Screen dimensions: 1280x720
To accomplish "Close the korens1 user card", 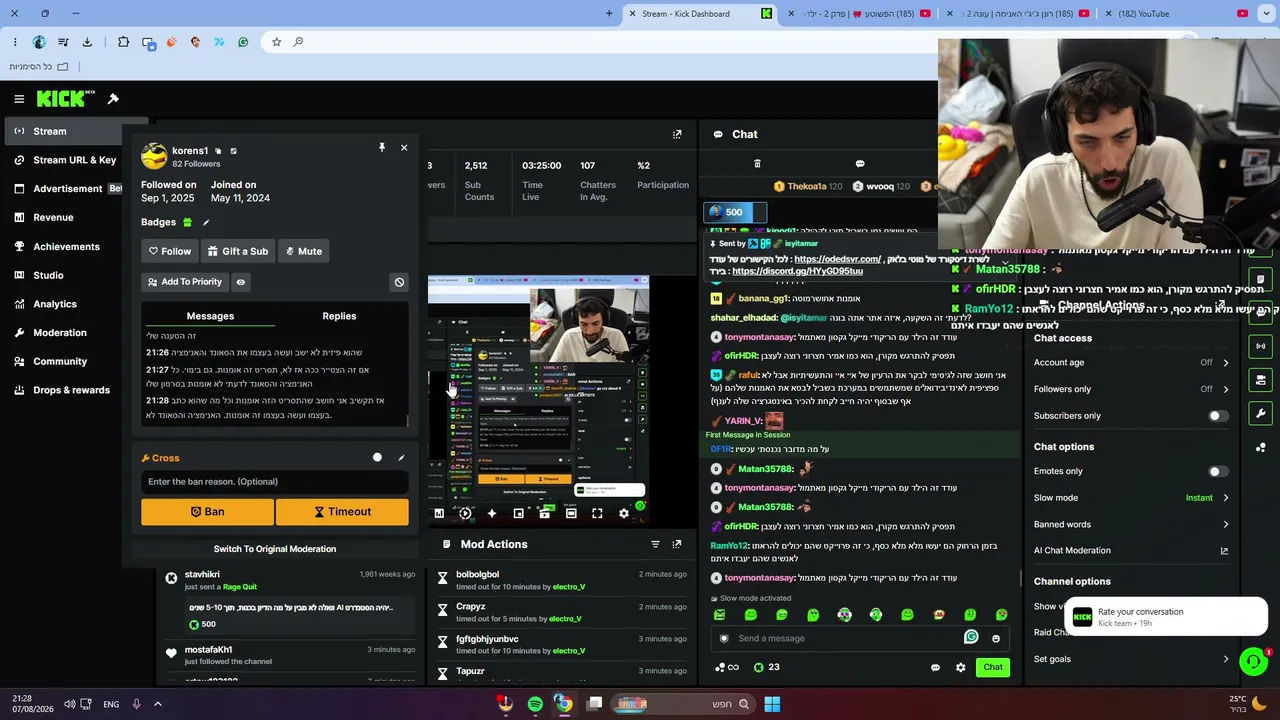I will coord(404,148).
